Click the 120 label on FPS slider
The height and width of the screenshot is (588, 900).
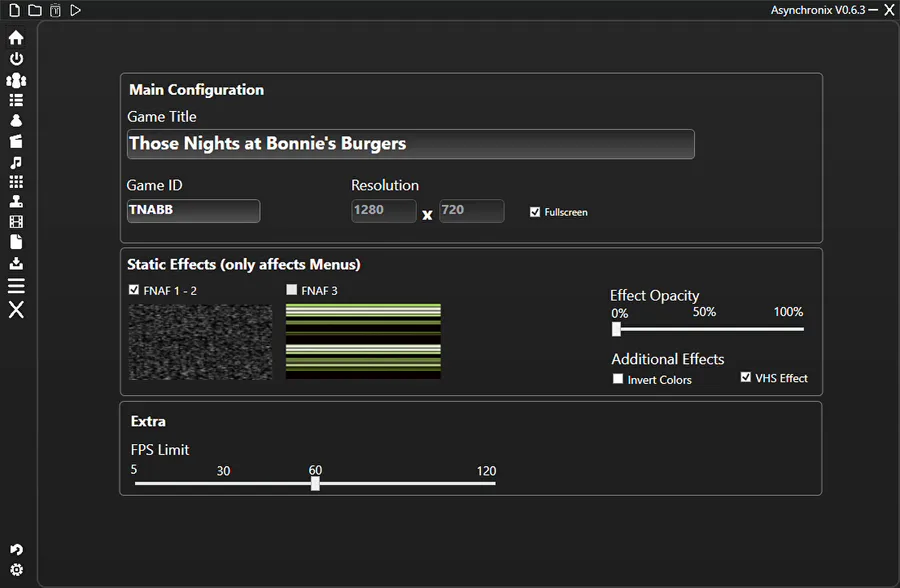tap(486, 471)
